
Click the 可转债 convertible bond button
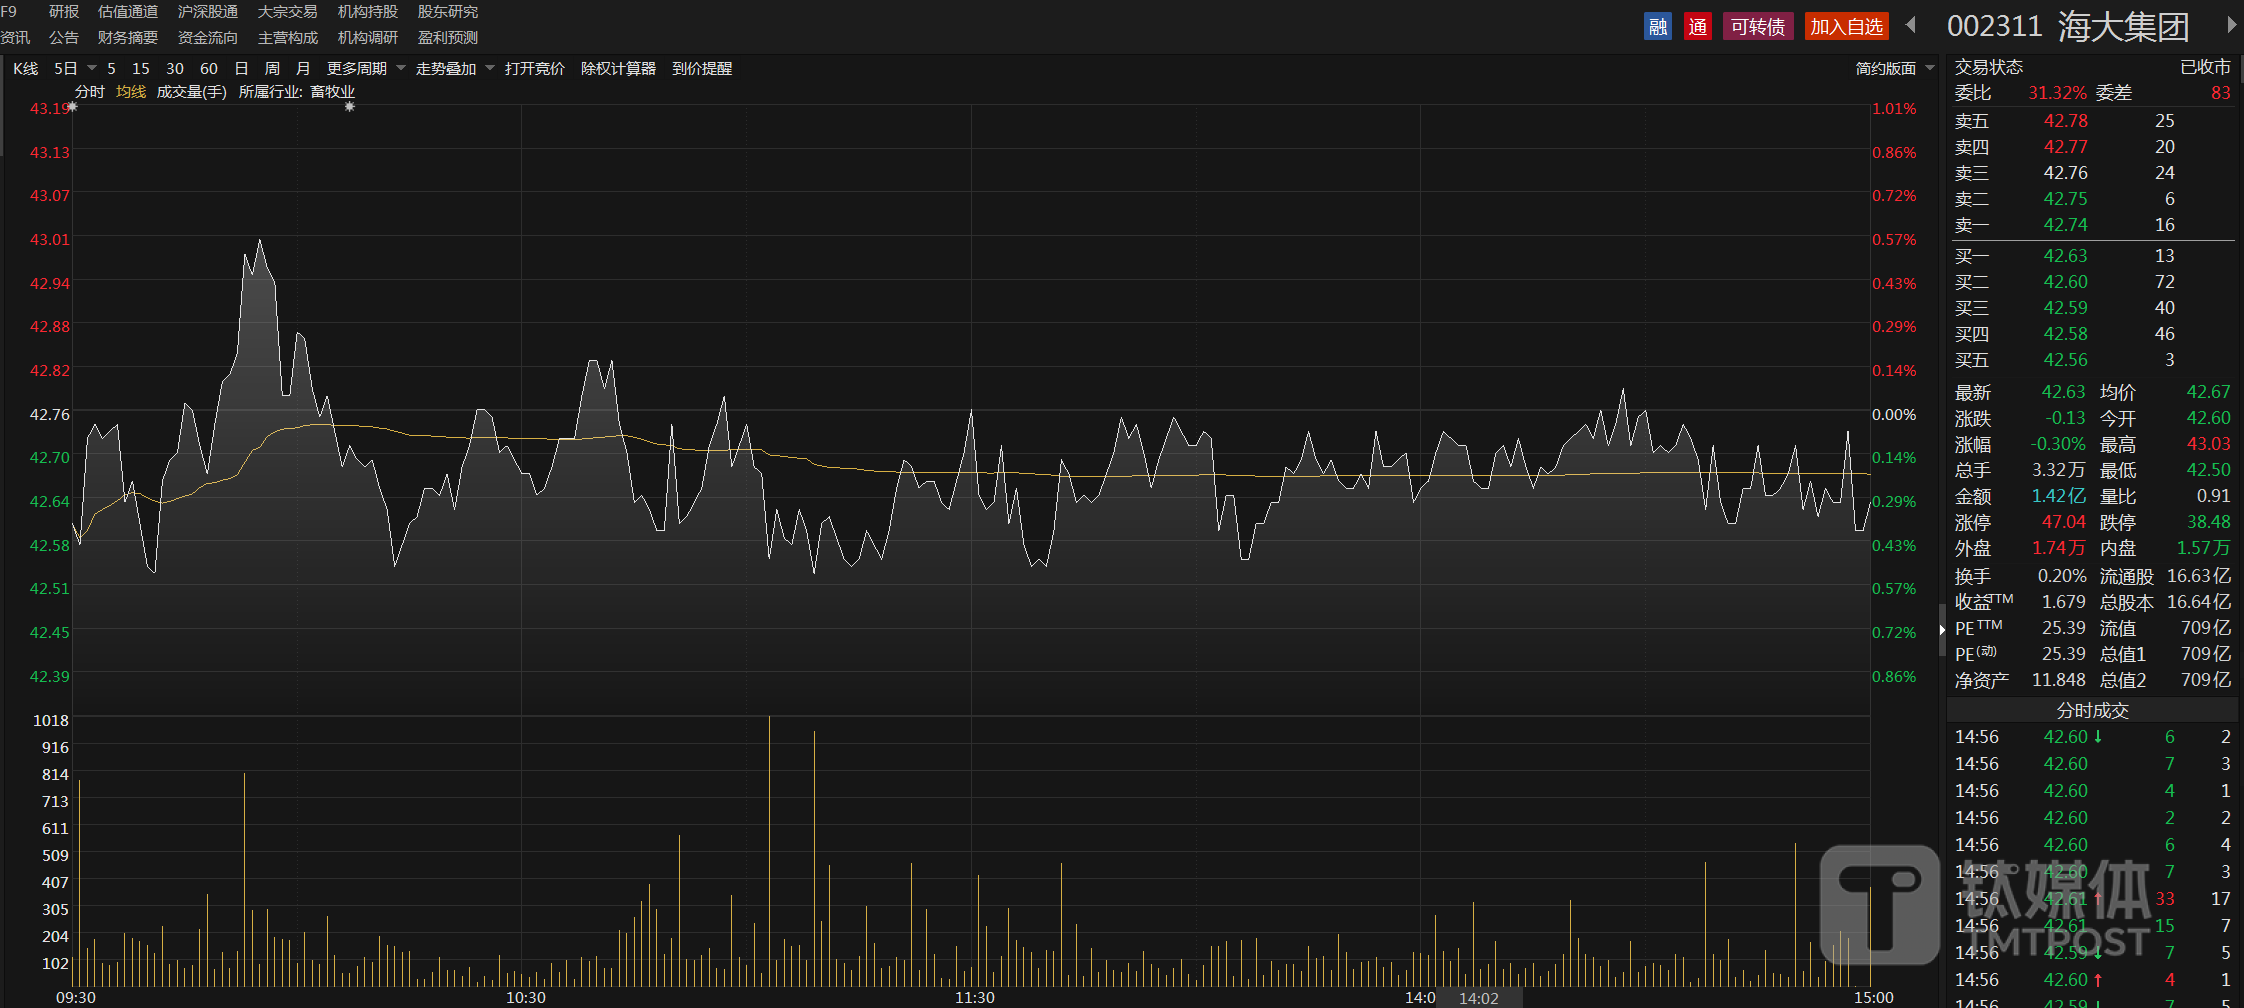point(1757,27)
